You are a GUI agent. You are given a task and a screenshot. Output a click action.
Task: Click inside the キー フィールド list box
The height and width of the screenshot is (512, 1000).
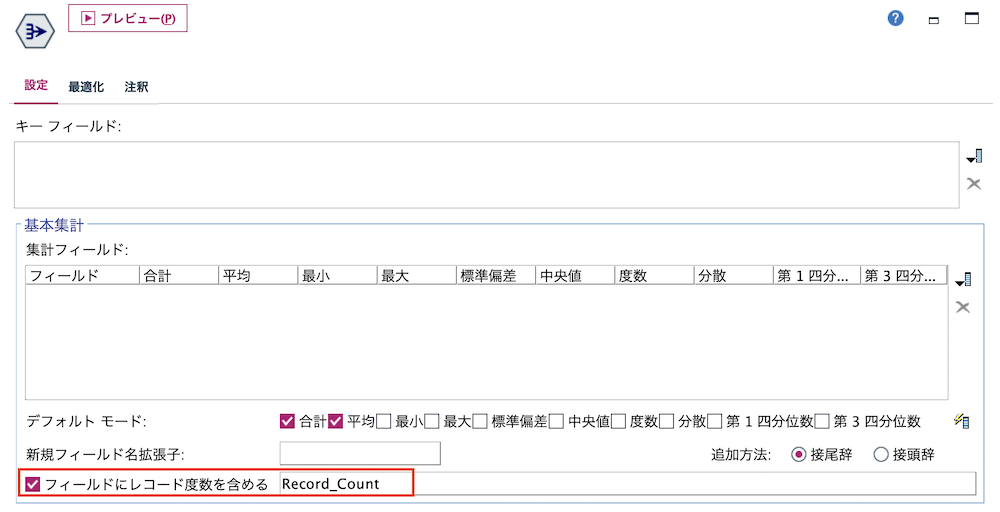tap(487, 175)
